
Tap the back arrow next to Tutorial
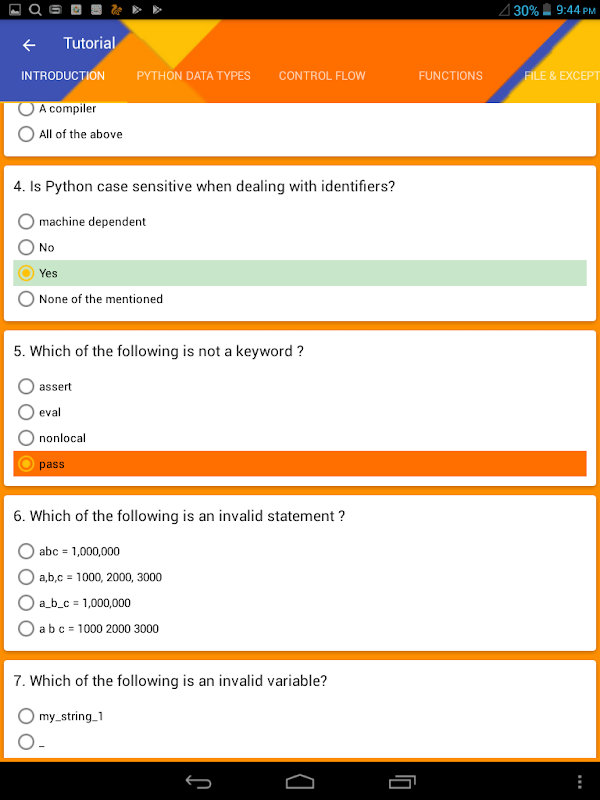click(x=29, y=45)
